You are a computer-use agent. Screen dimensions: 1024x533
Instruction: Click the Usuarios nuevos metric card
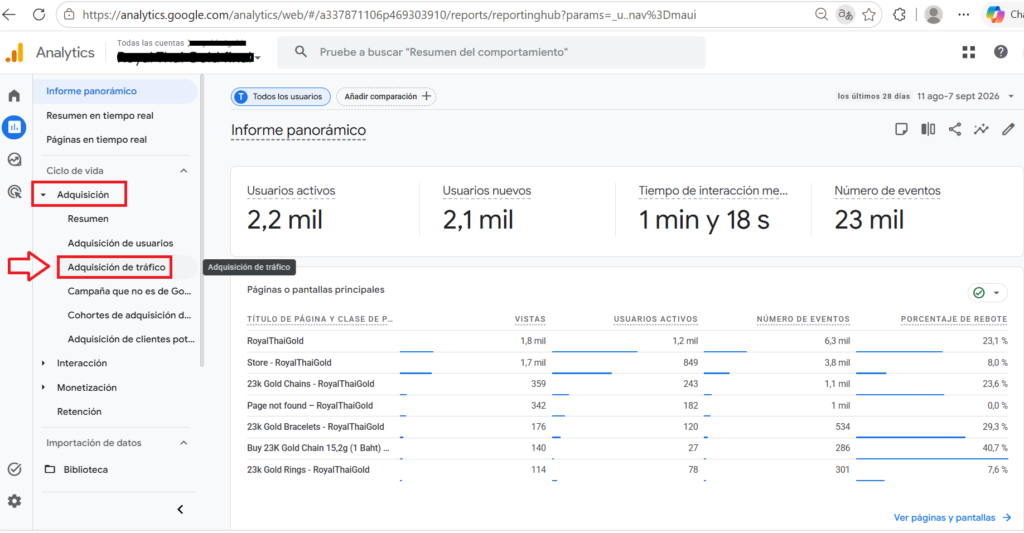(517, 210)
